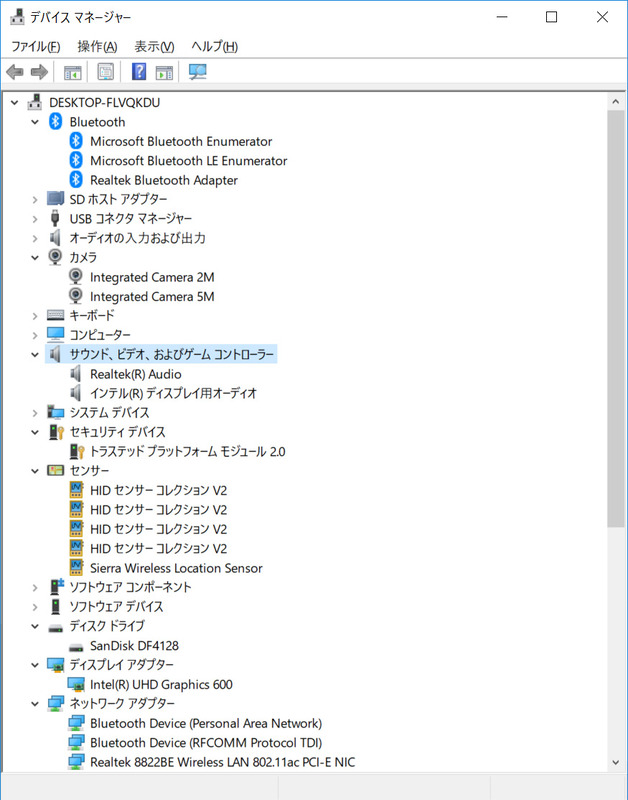The height and width of the screenshot is (800, 628).
Task: Click the キーボード keyboard icon
Action: coord(55,315)
